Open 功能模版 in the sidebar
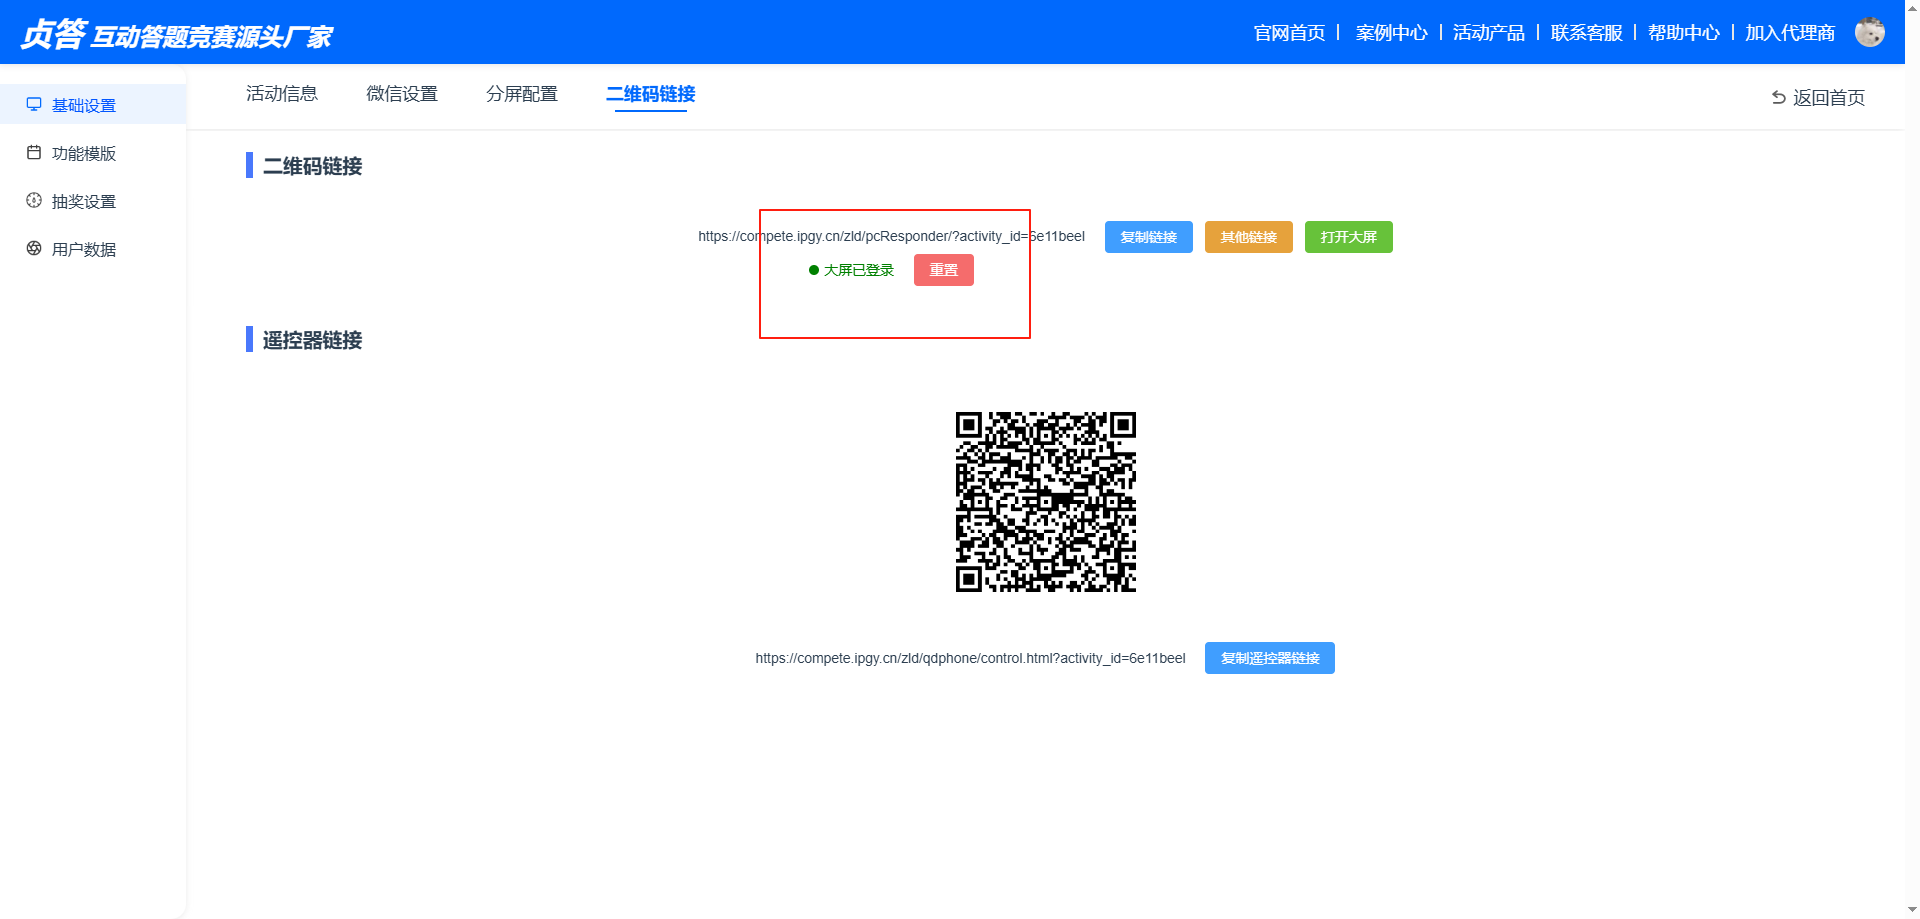 tap(93, 153)
